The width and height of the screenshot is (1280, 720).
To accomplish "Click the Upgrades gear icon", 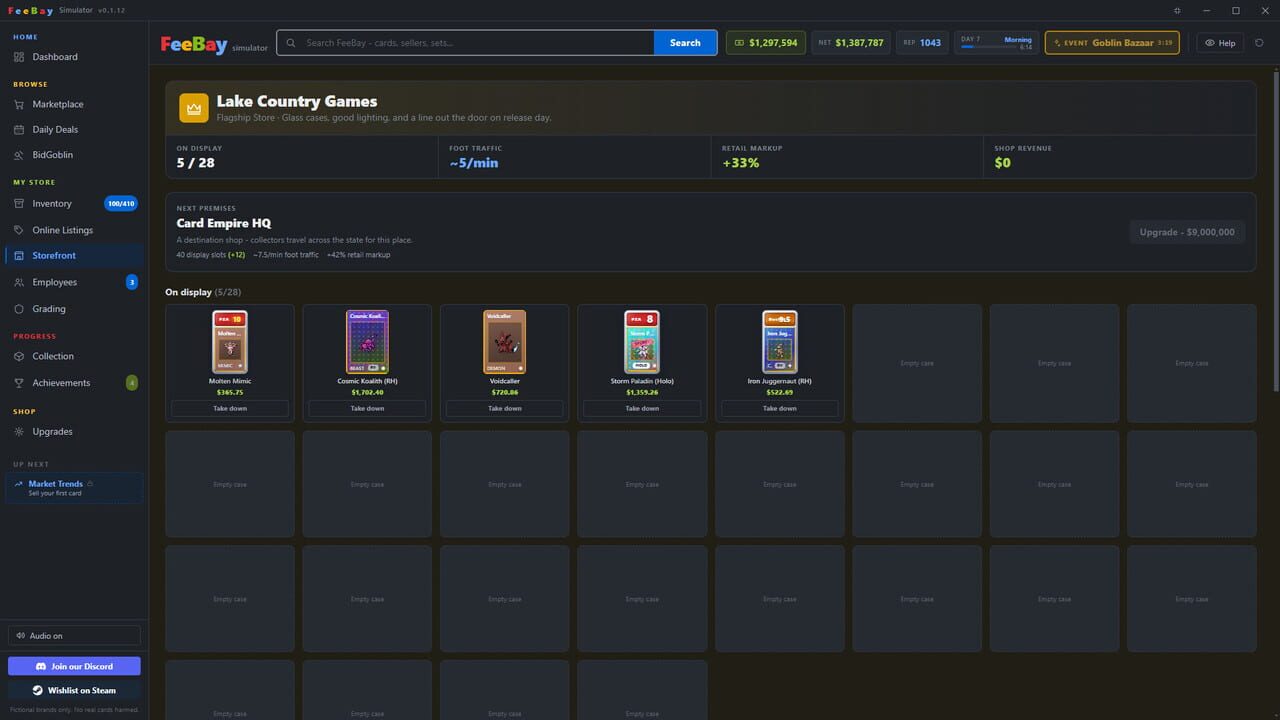I will (x=19, y=432).
